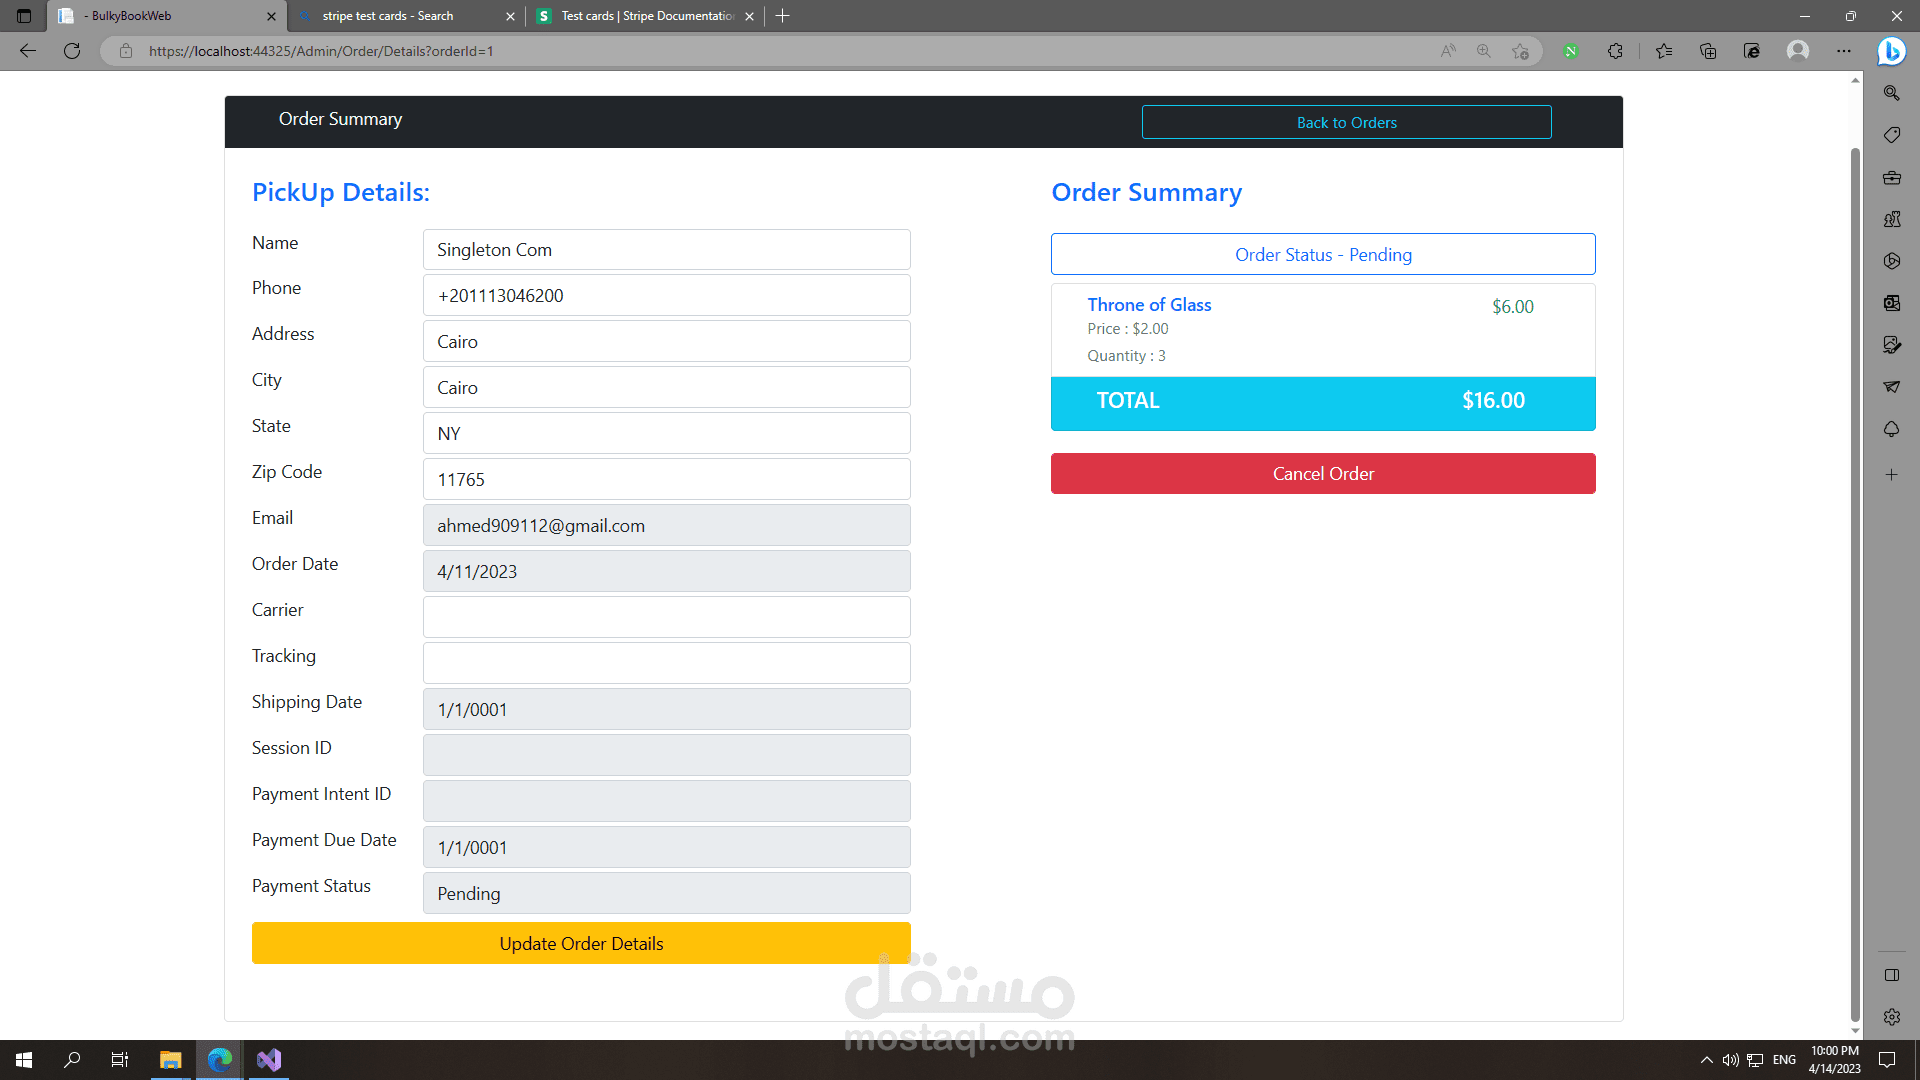Open sidebar settings gear icon
Screen dimensions: 1920x1080
click(1891, 1017)
